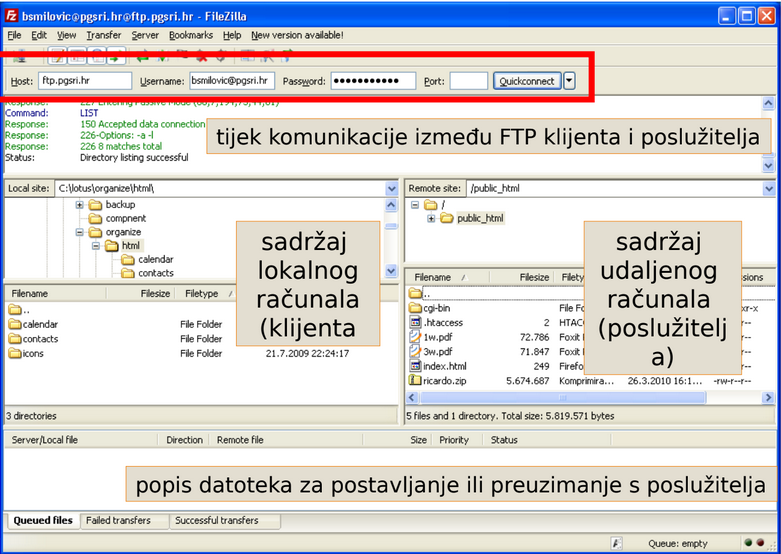Click the .htaccess file icon
781x554 pixels.
click(x=415, y=322)
